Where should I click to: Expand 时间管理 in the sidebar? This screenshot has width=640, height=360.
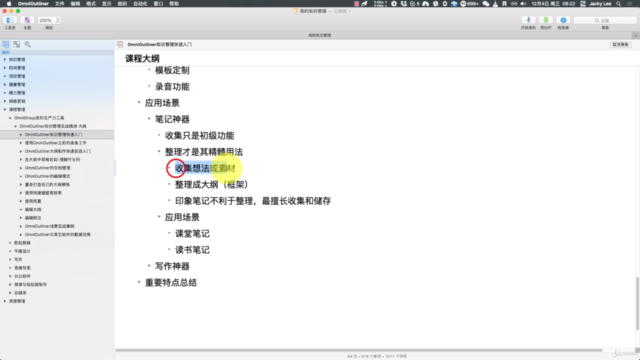(5, 68)
